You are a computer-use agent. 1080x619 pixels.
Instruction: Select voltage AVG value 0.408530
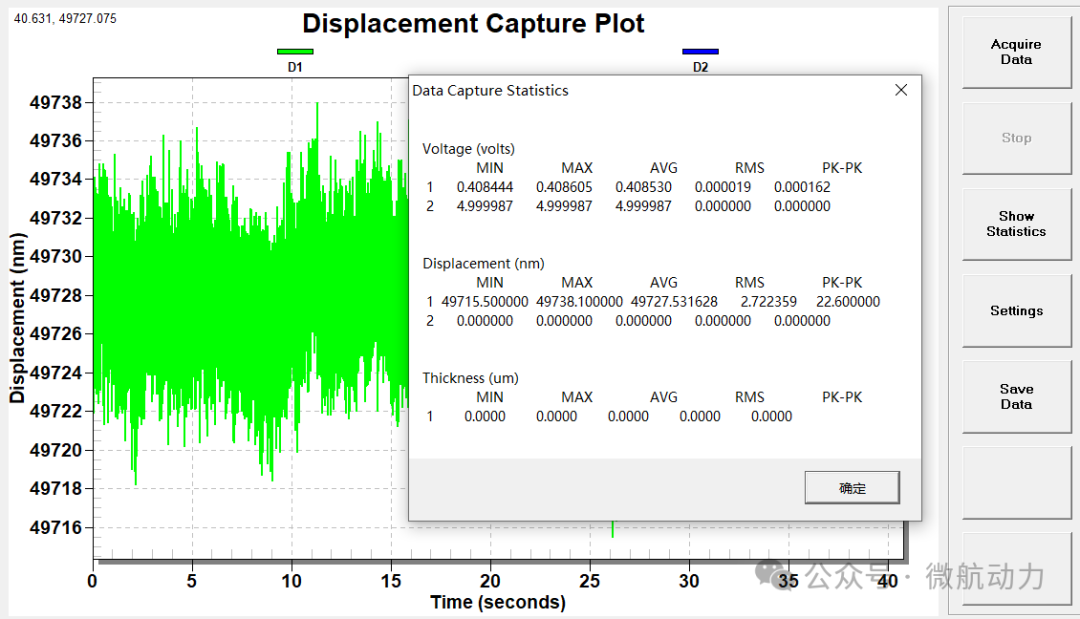pyautogui.click(x=643, y=187)
